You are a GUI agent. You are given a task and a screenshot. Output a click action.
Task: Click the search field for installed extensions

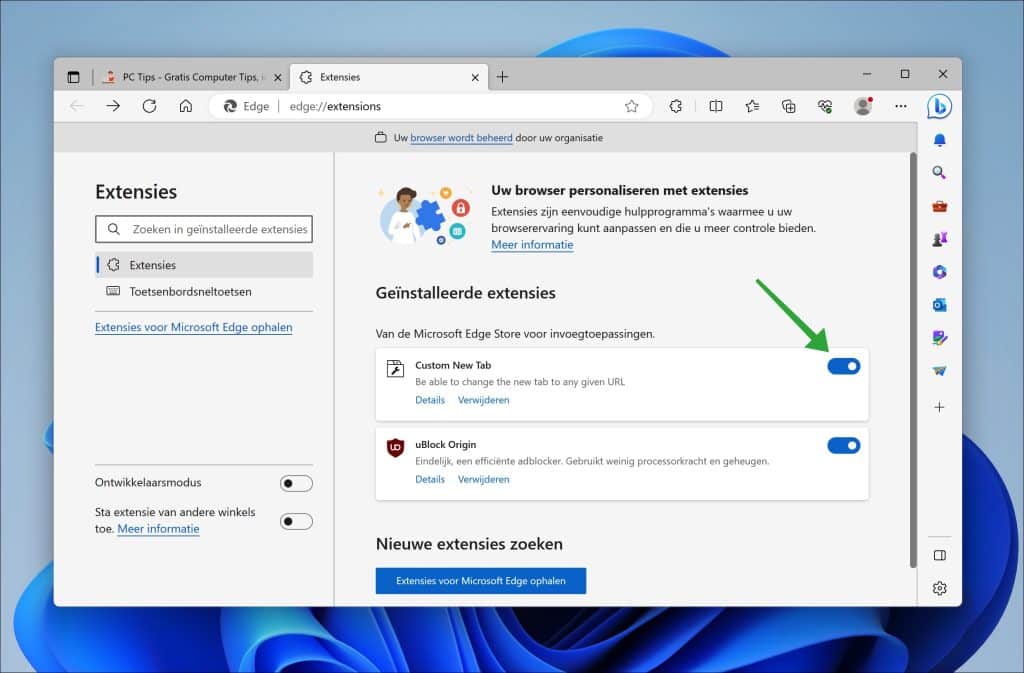(x=204, y=229)
